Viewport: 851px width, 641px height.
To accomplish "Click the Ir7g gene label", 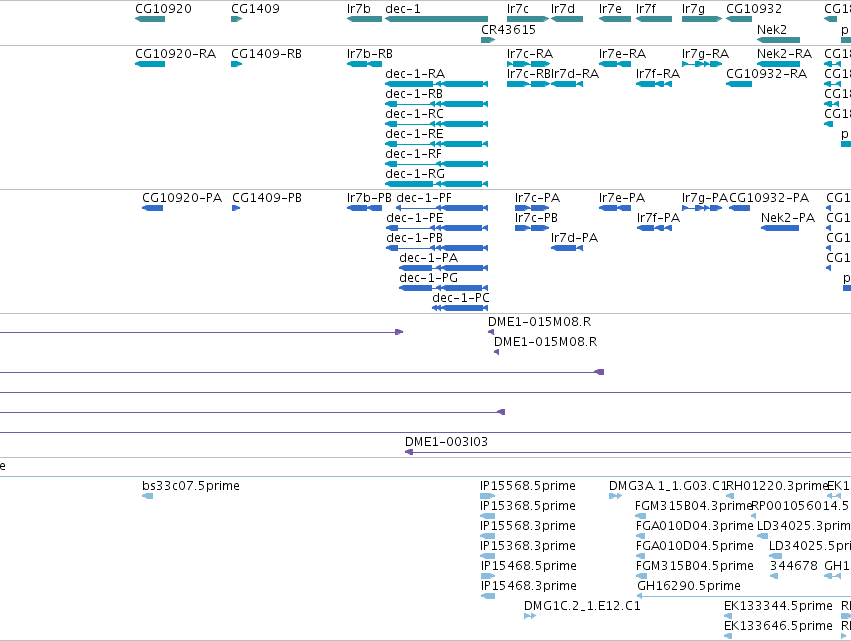I will [694, 9].
